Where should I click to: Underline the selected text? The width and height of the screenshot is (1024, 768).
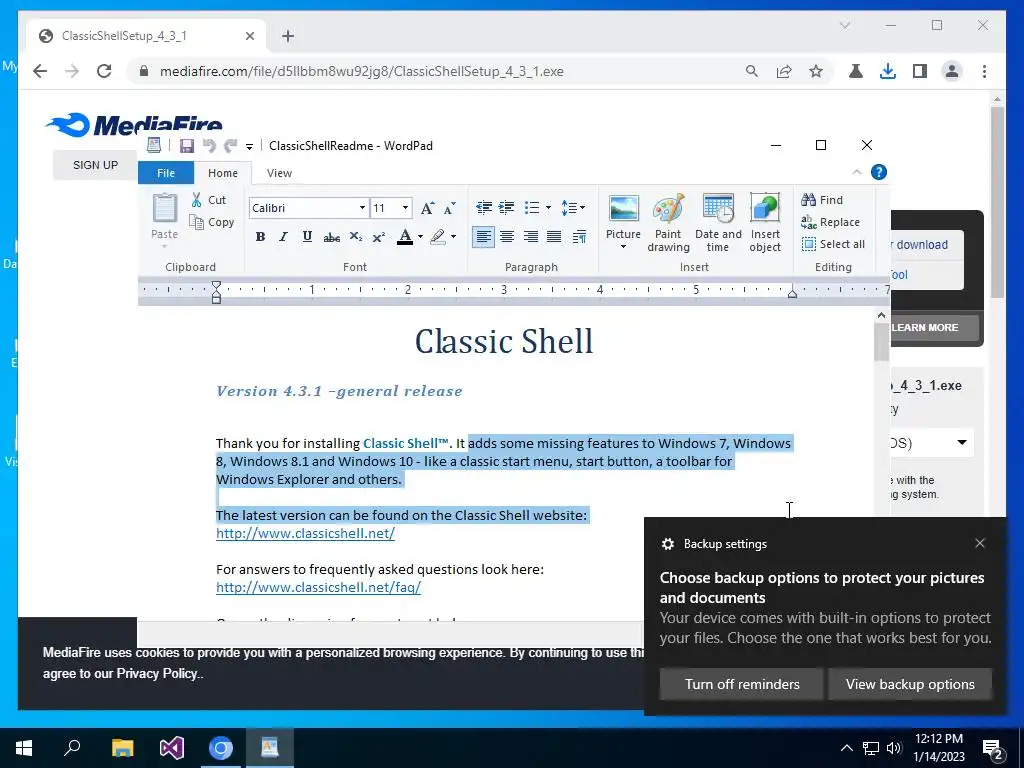click(x=307, y=236)
